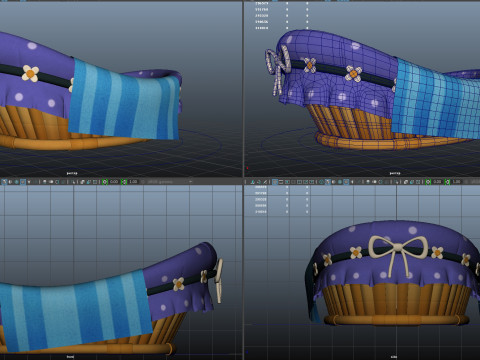The image size is (480, 360).
Task: Click Use All Lights in front view toolbar
Action: (29, 182)
